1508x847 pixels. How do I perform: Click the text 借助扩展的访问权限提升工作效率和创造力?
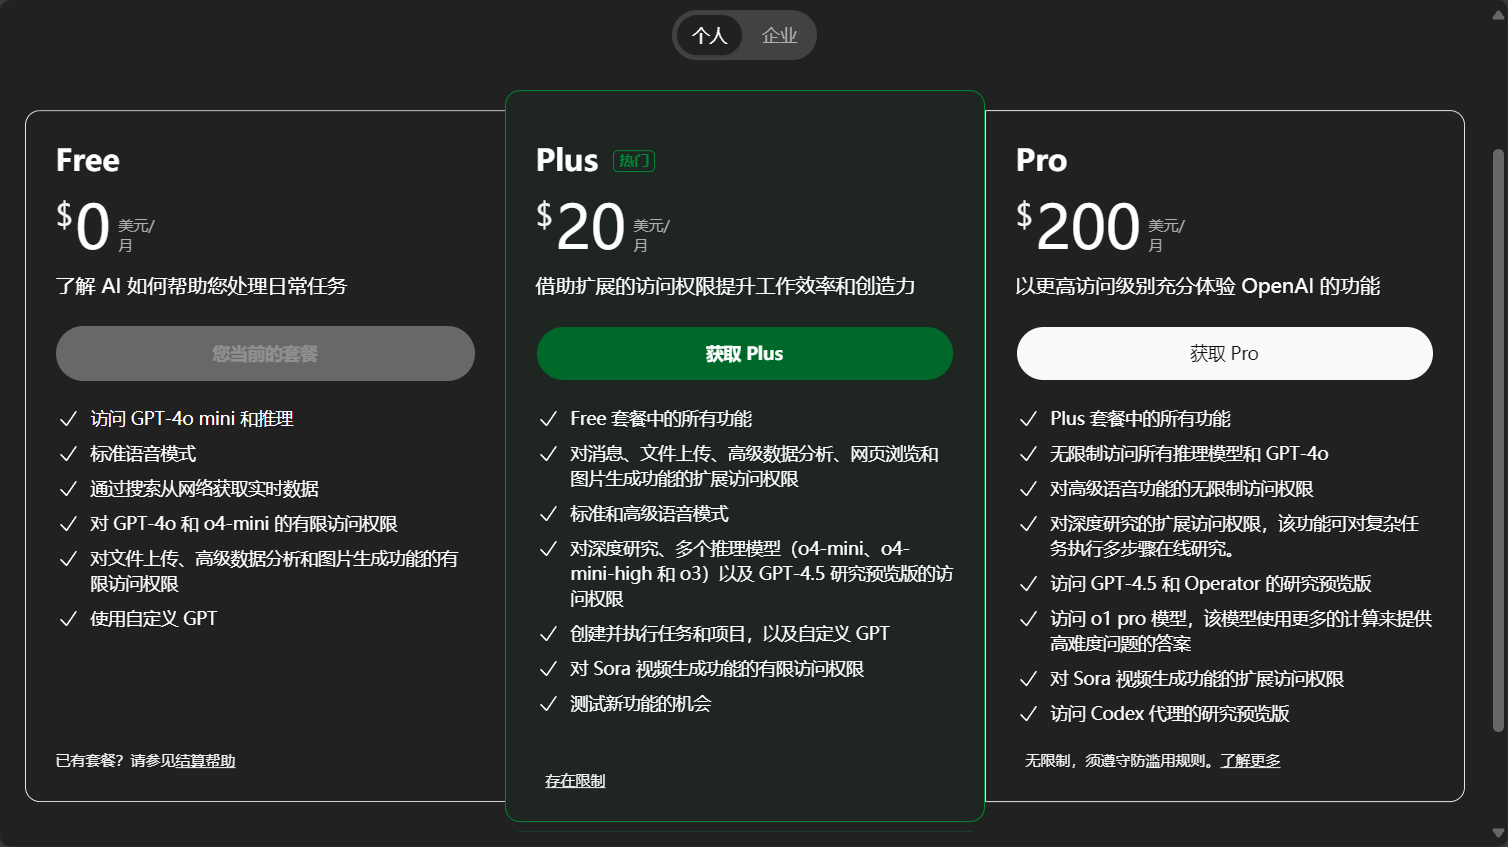[725, 286]
